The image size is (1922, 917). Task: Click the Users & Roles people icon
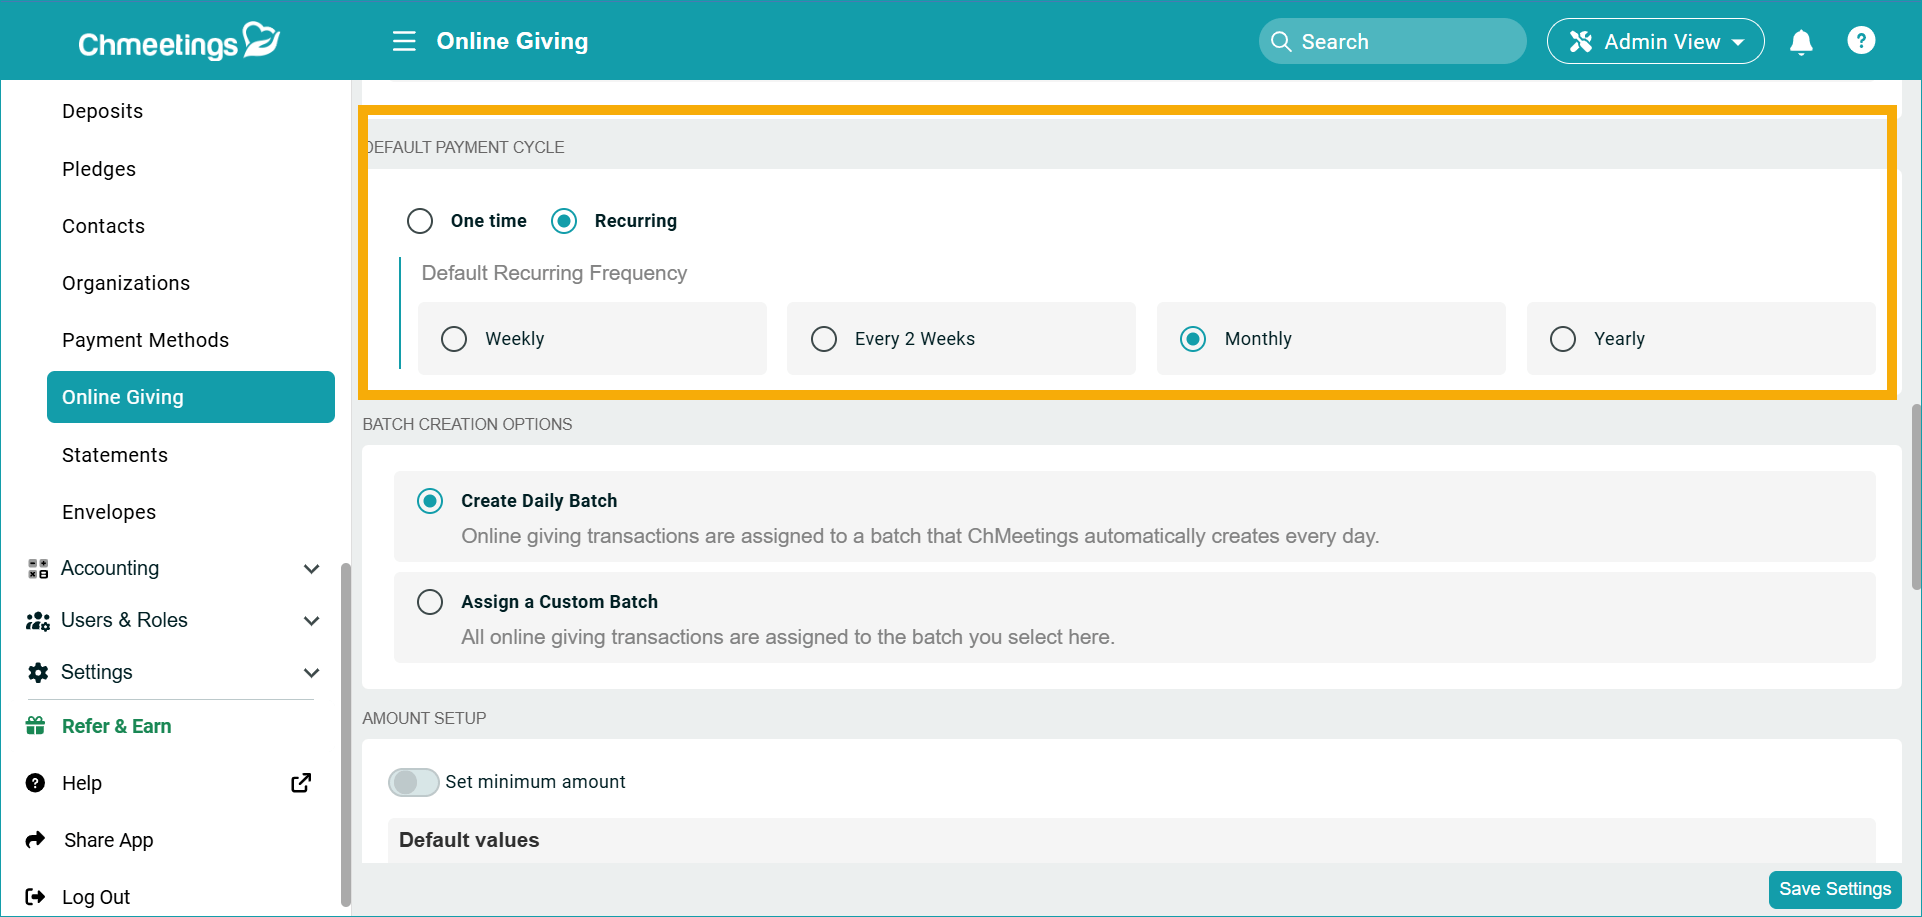coord(37,620)
